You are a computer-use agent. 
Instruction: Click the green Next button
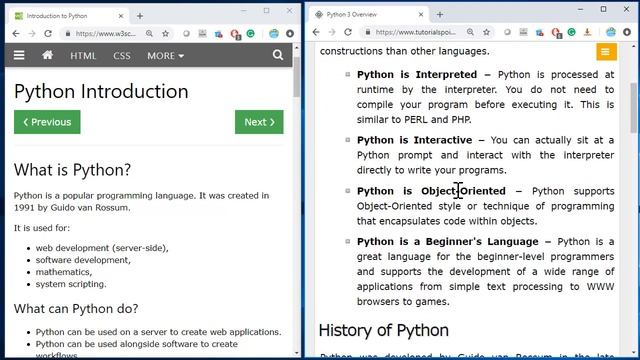tap(259, 122)
